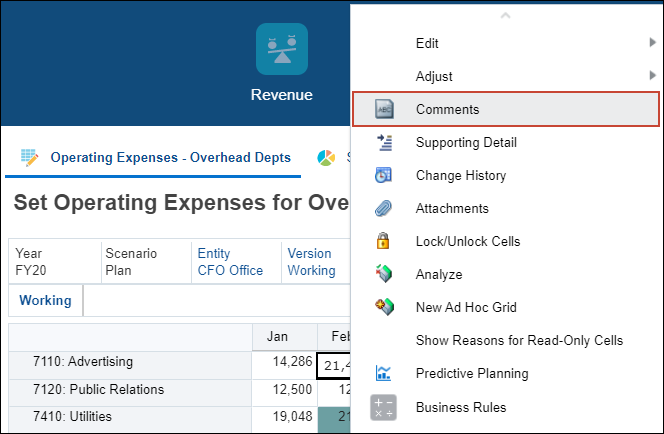Click the 19,048 Utilities Jan cell
This screenshot has width=664, height=434.
click(285, 419)
